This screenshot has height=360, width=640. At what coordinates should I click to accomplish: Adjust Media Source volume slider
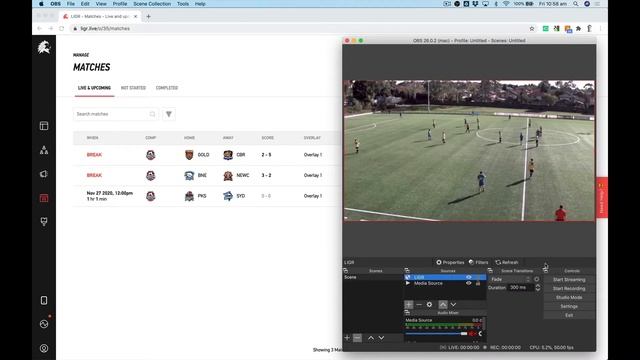pyautogui.click(x=436, y=333)
